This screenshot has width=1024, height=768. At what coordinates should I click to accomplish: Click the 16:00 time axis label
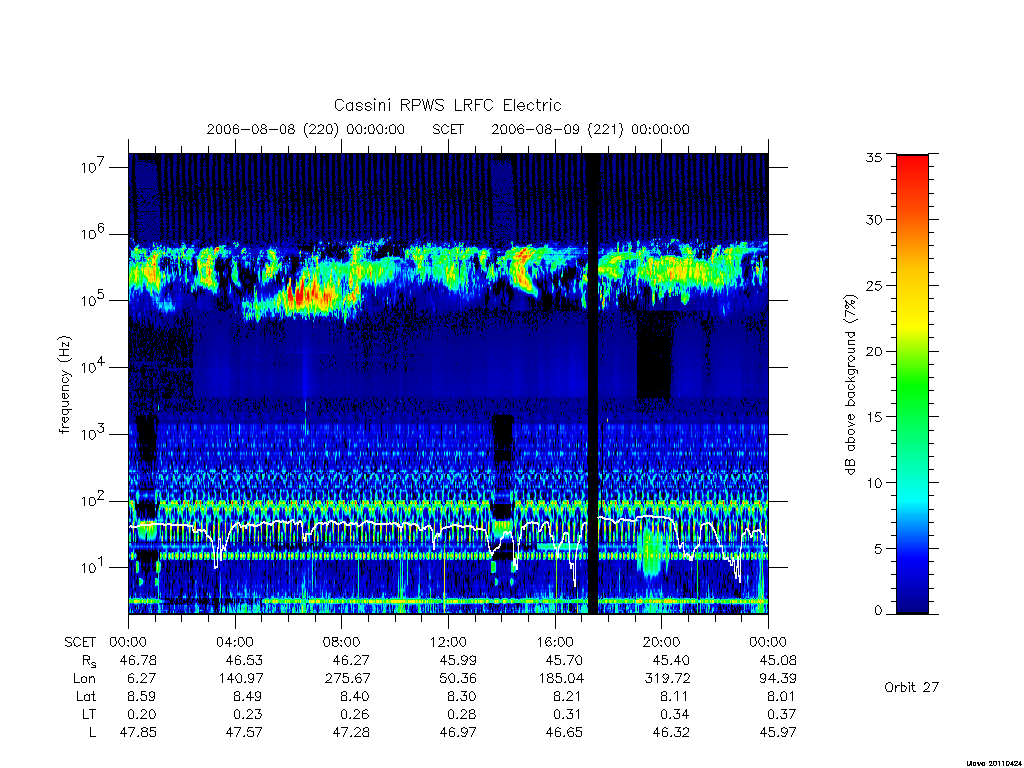pyautogui.click(x=555, y=642)
